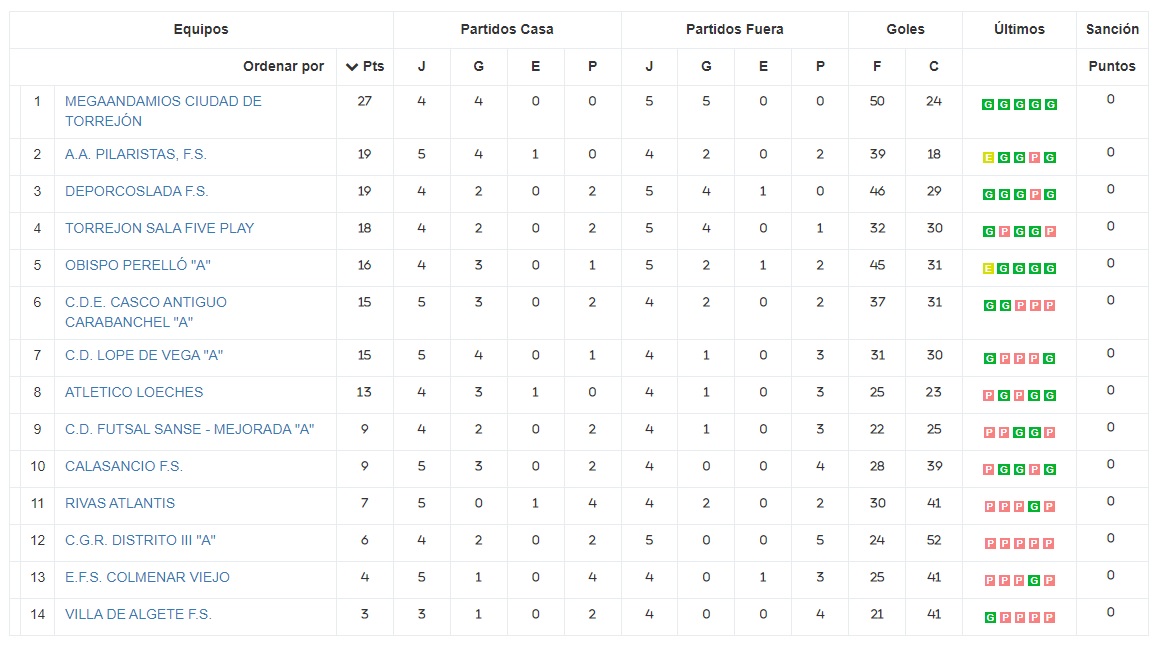Click the leftmost G badge in Megaandamios row

988,105
